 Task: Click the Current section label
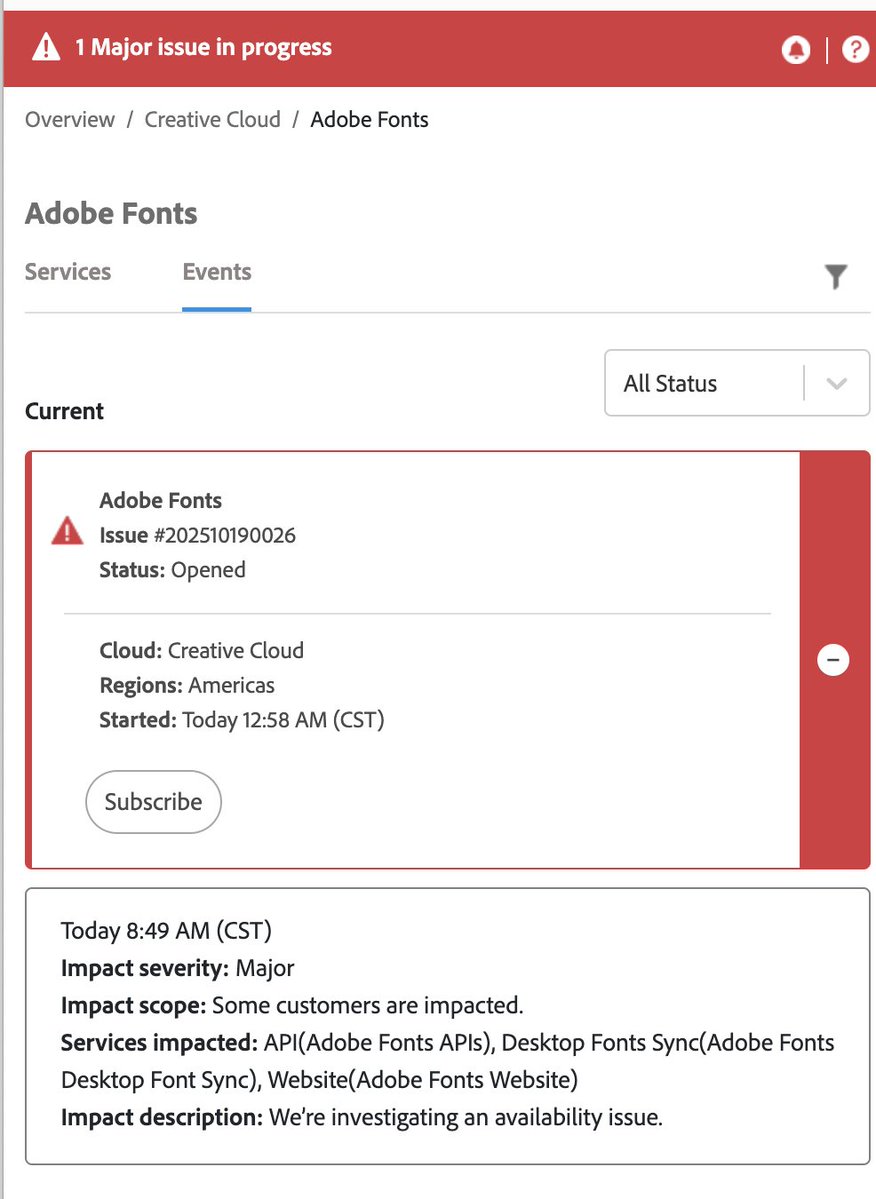[x=64, y=411]
